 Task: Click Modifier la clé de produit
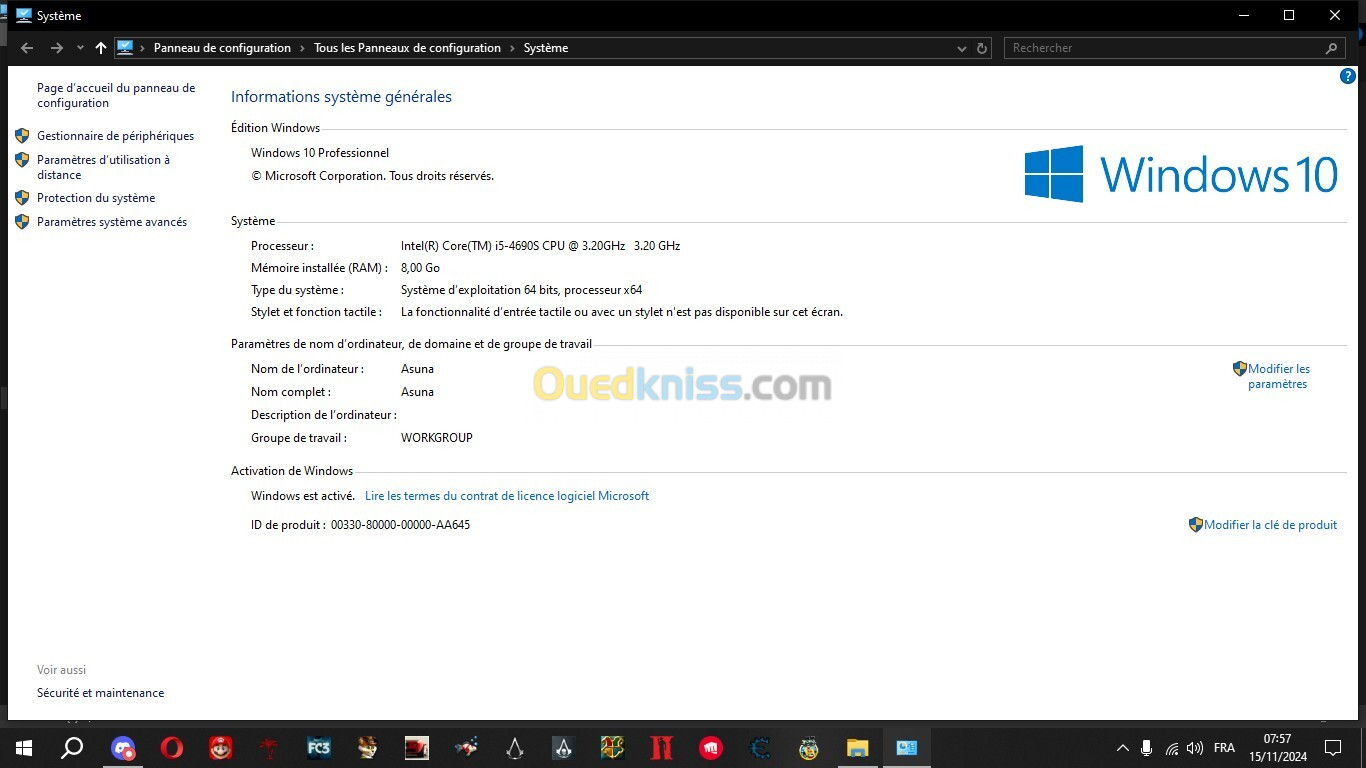coord(1270,525)
